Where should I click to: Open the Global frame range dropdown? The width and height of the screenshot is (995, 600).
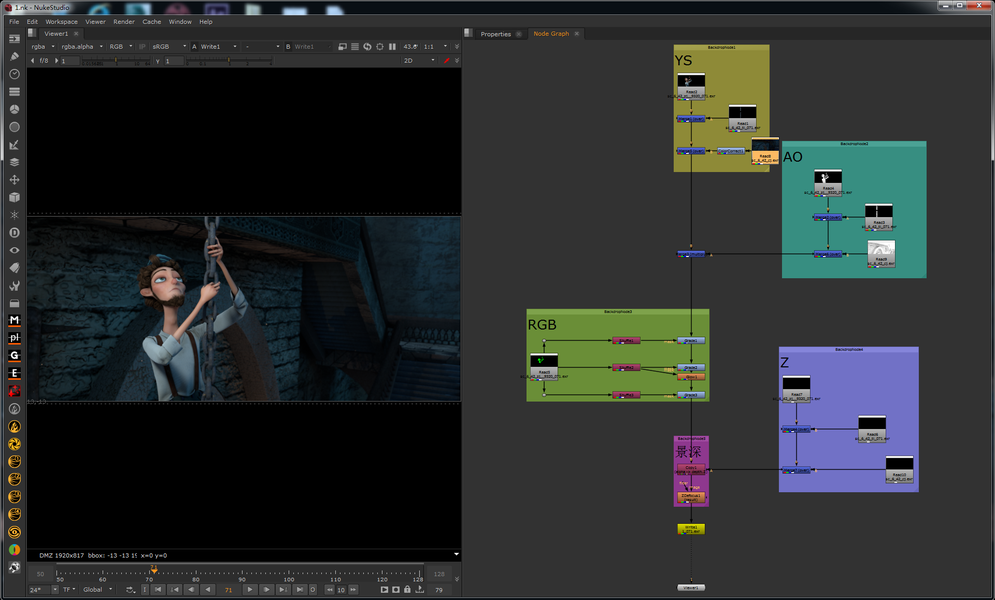98,589
